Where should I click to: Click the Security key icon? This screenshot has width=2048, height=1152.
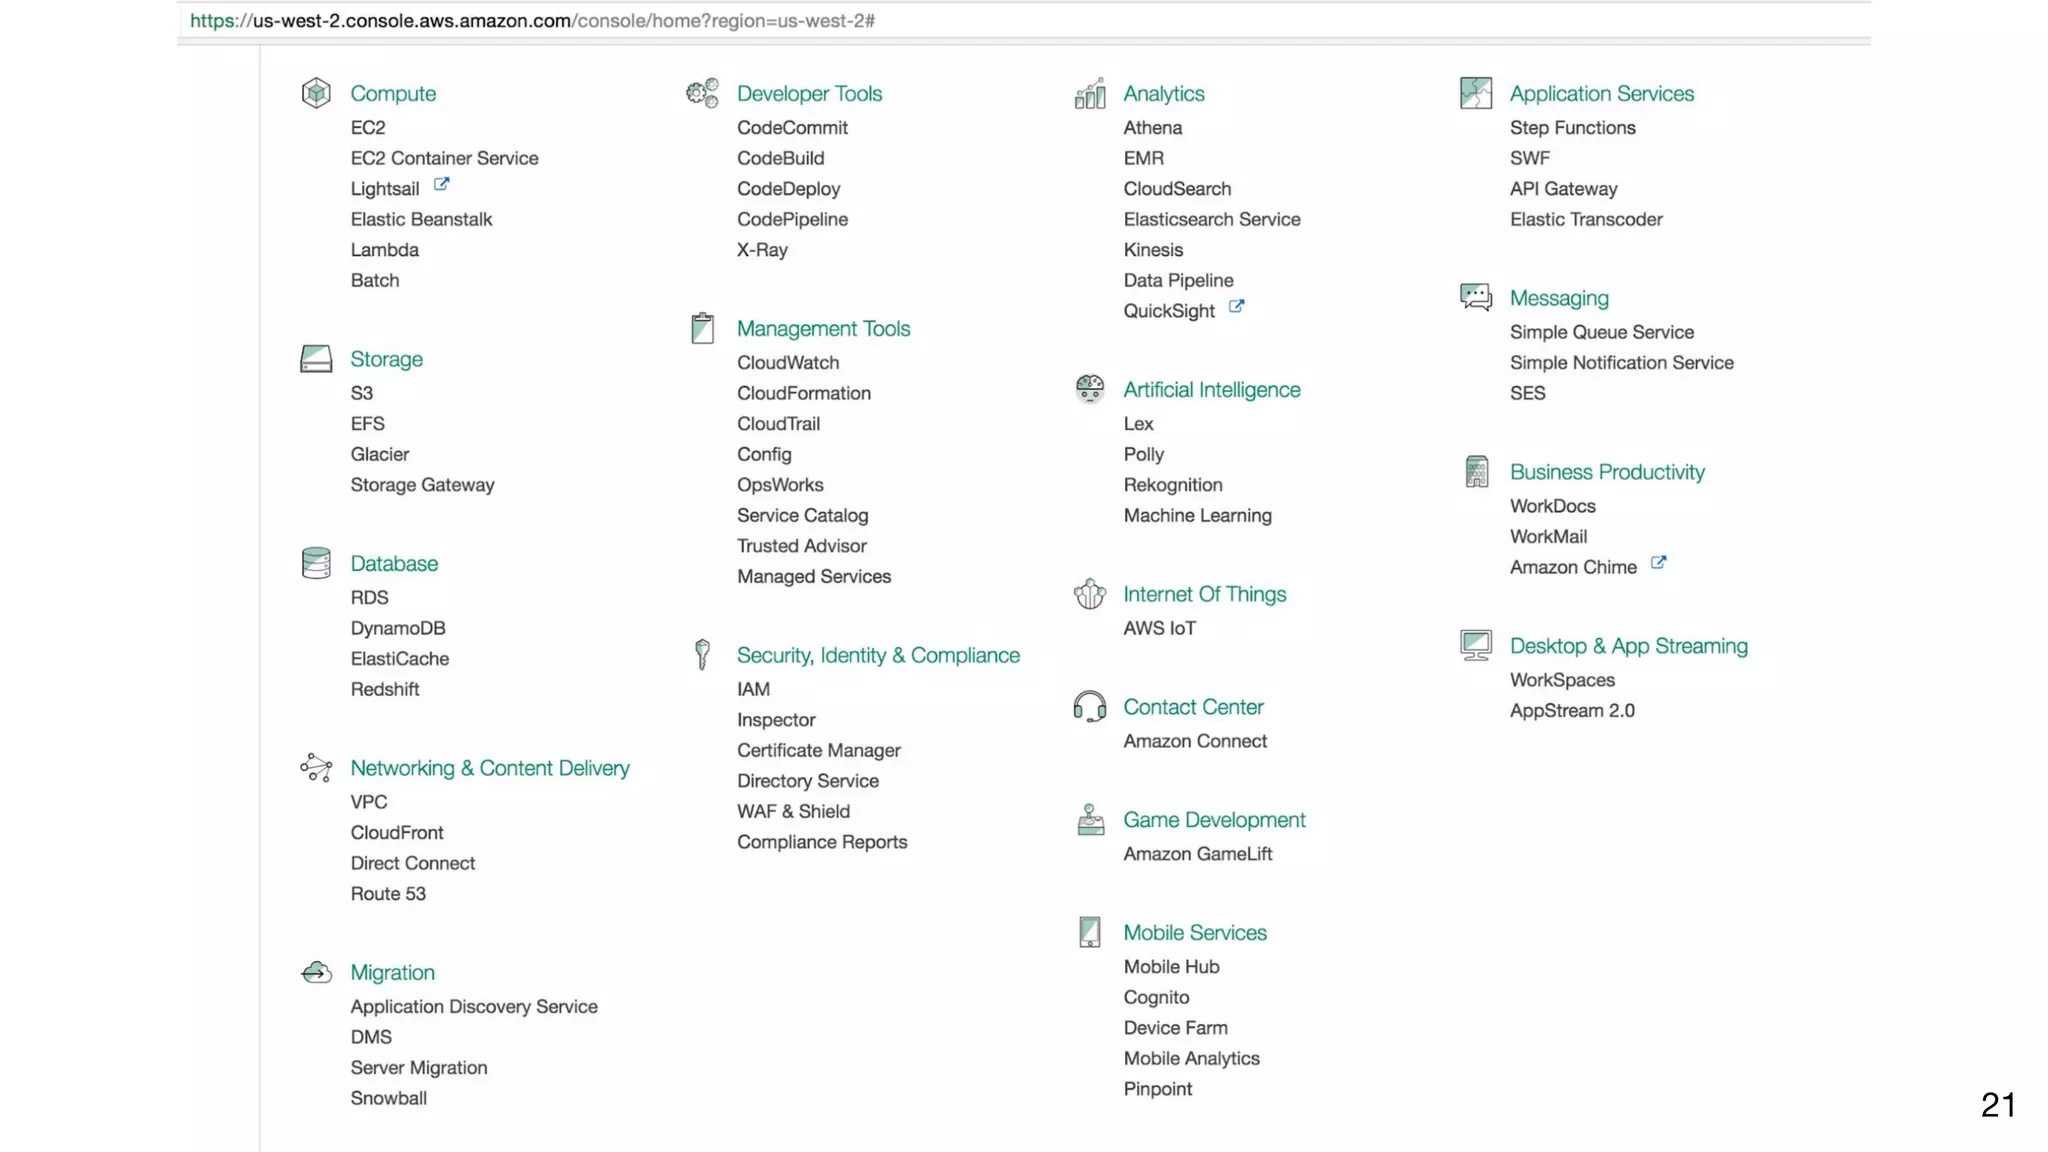tap(702, 654)
